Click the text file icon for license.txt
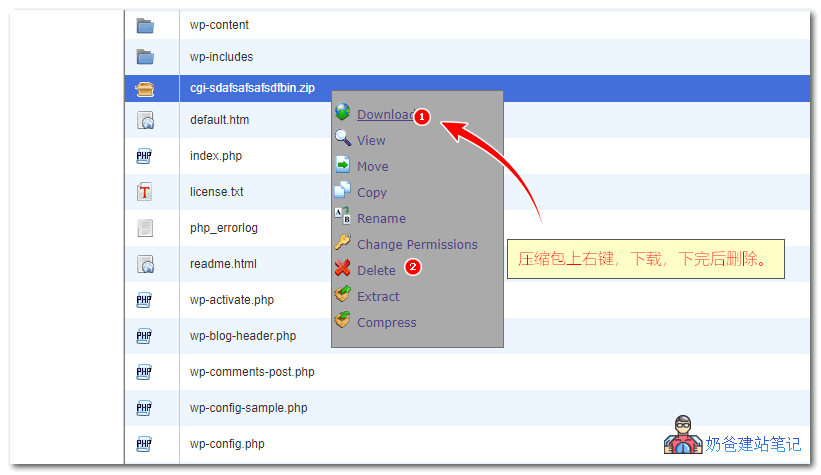Viewport: 821px width, 475px height. 145,192
